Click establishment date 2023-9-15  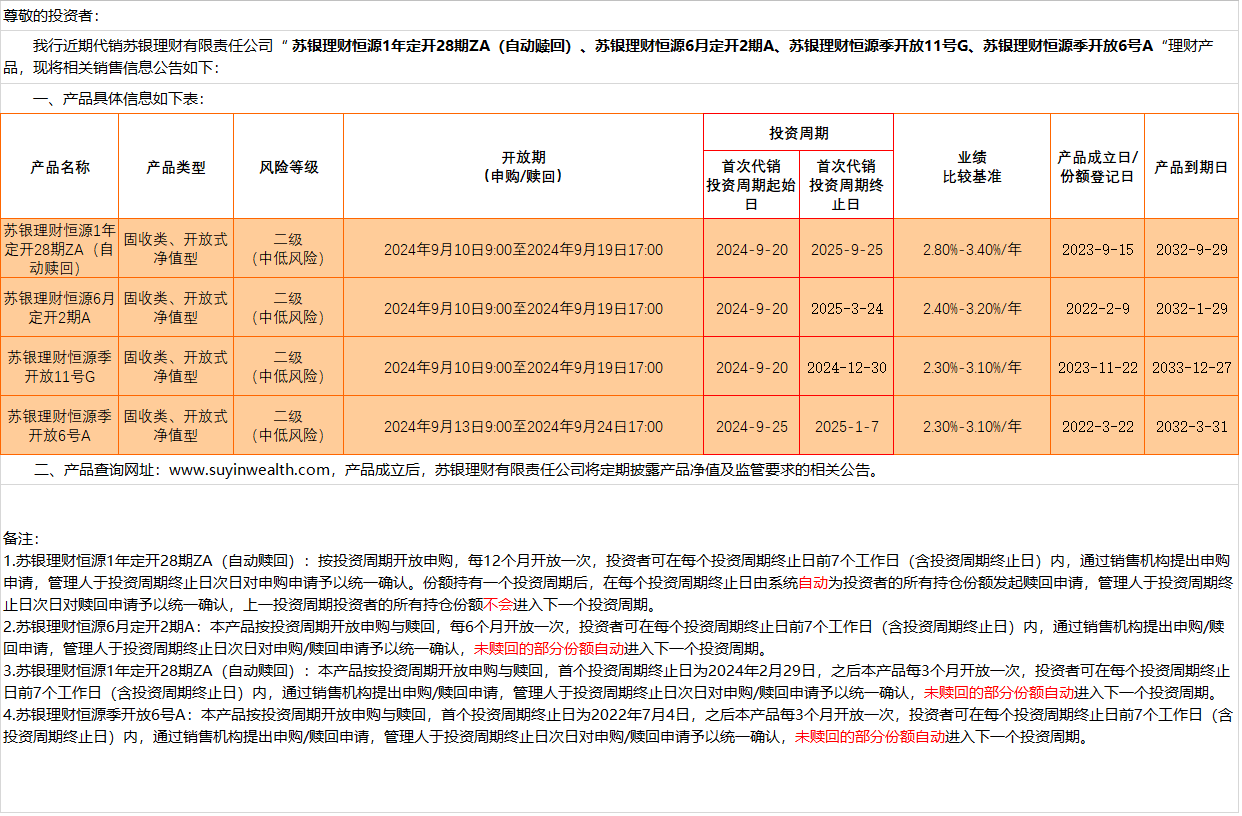coord(1097,250)
